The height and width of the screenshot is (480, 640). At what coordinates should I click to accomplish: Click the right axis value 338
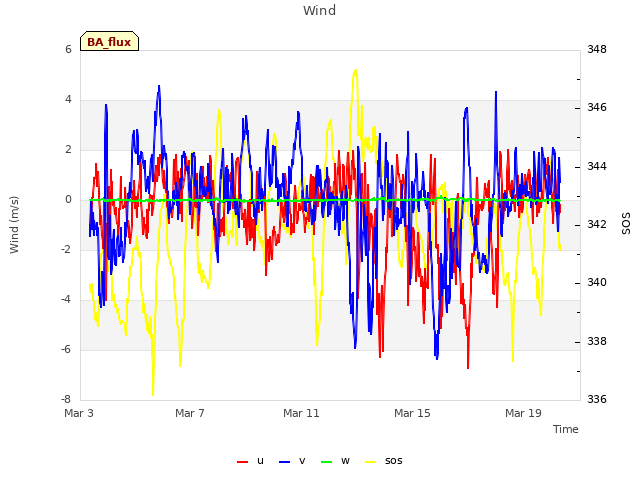tap(597, 341)
